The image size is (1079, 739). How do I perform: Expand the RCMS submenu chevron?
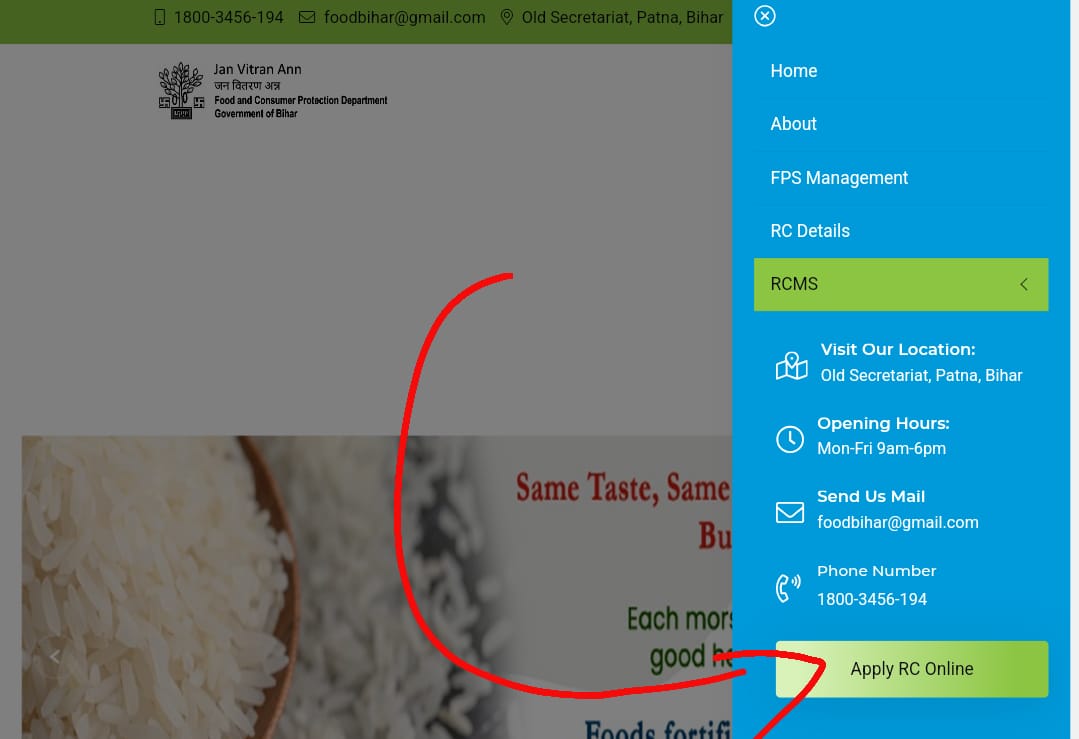[x=1024, y=285]
